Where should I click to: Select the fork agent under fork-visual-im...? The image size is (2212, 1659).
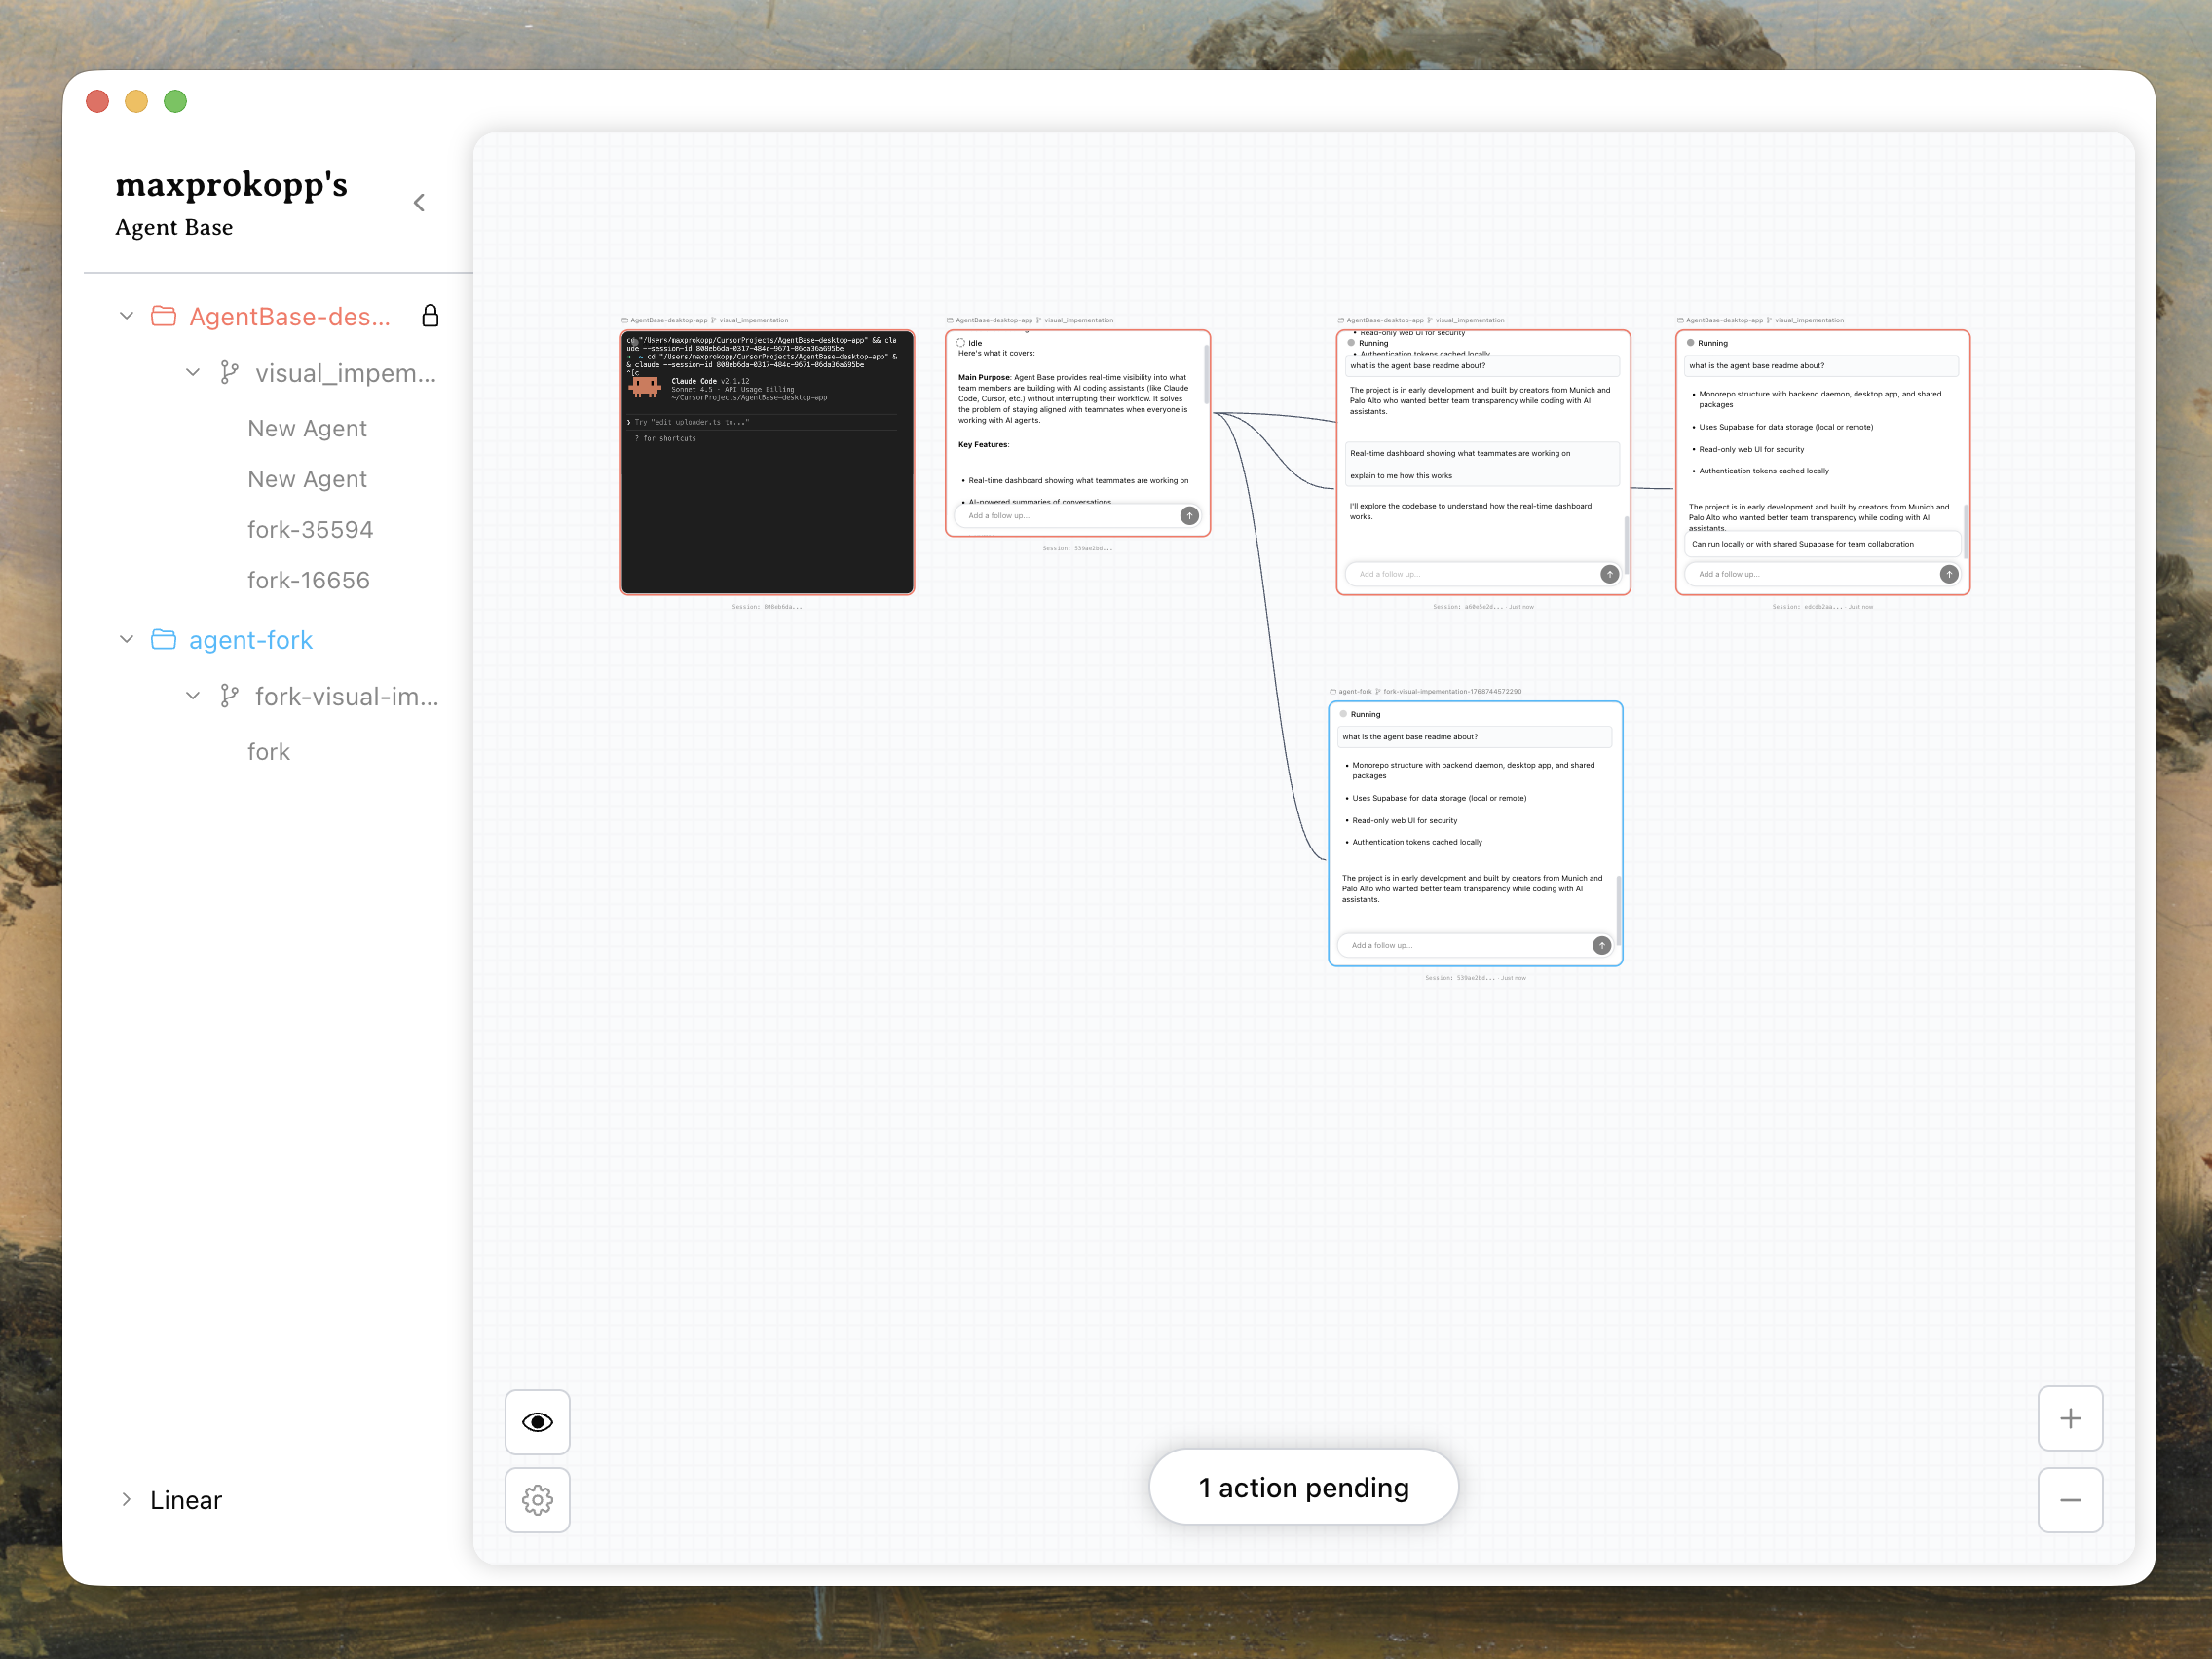click(x=269, y=752)
